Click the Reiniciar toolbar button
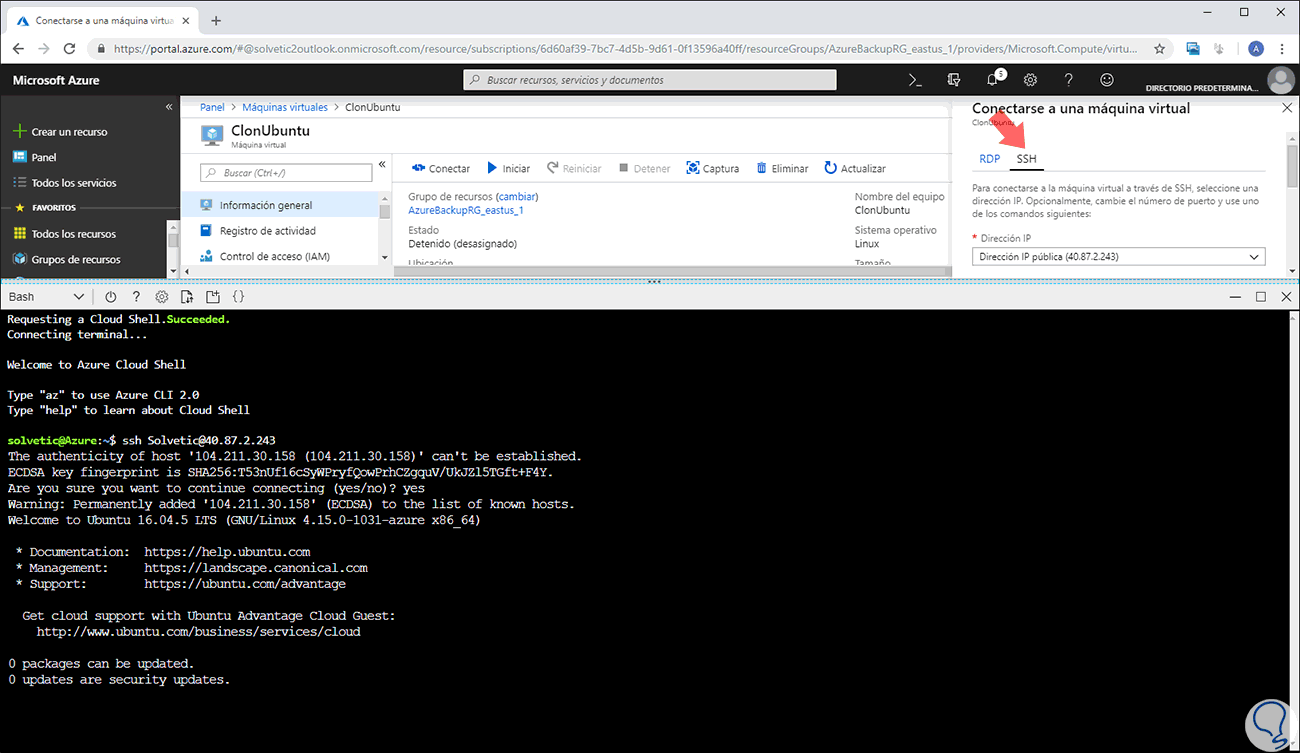Screen dimensions: 1300x753 pyautogui.click(x=573, y=169)
